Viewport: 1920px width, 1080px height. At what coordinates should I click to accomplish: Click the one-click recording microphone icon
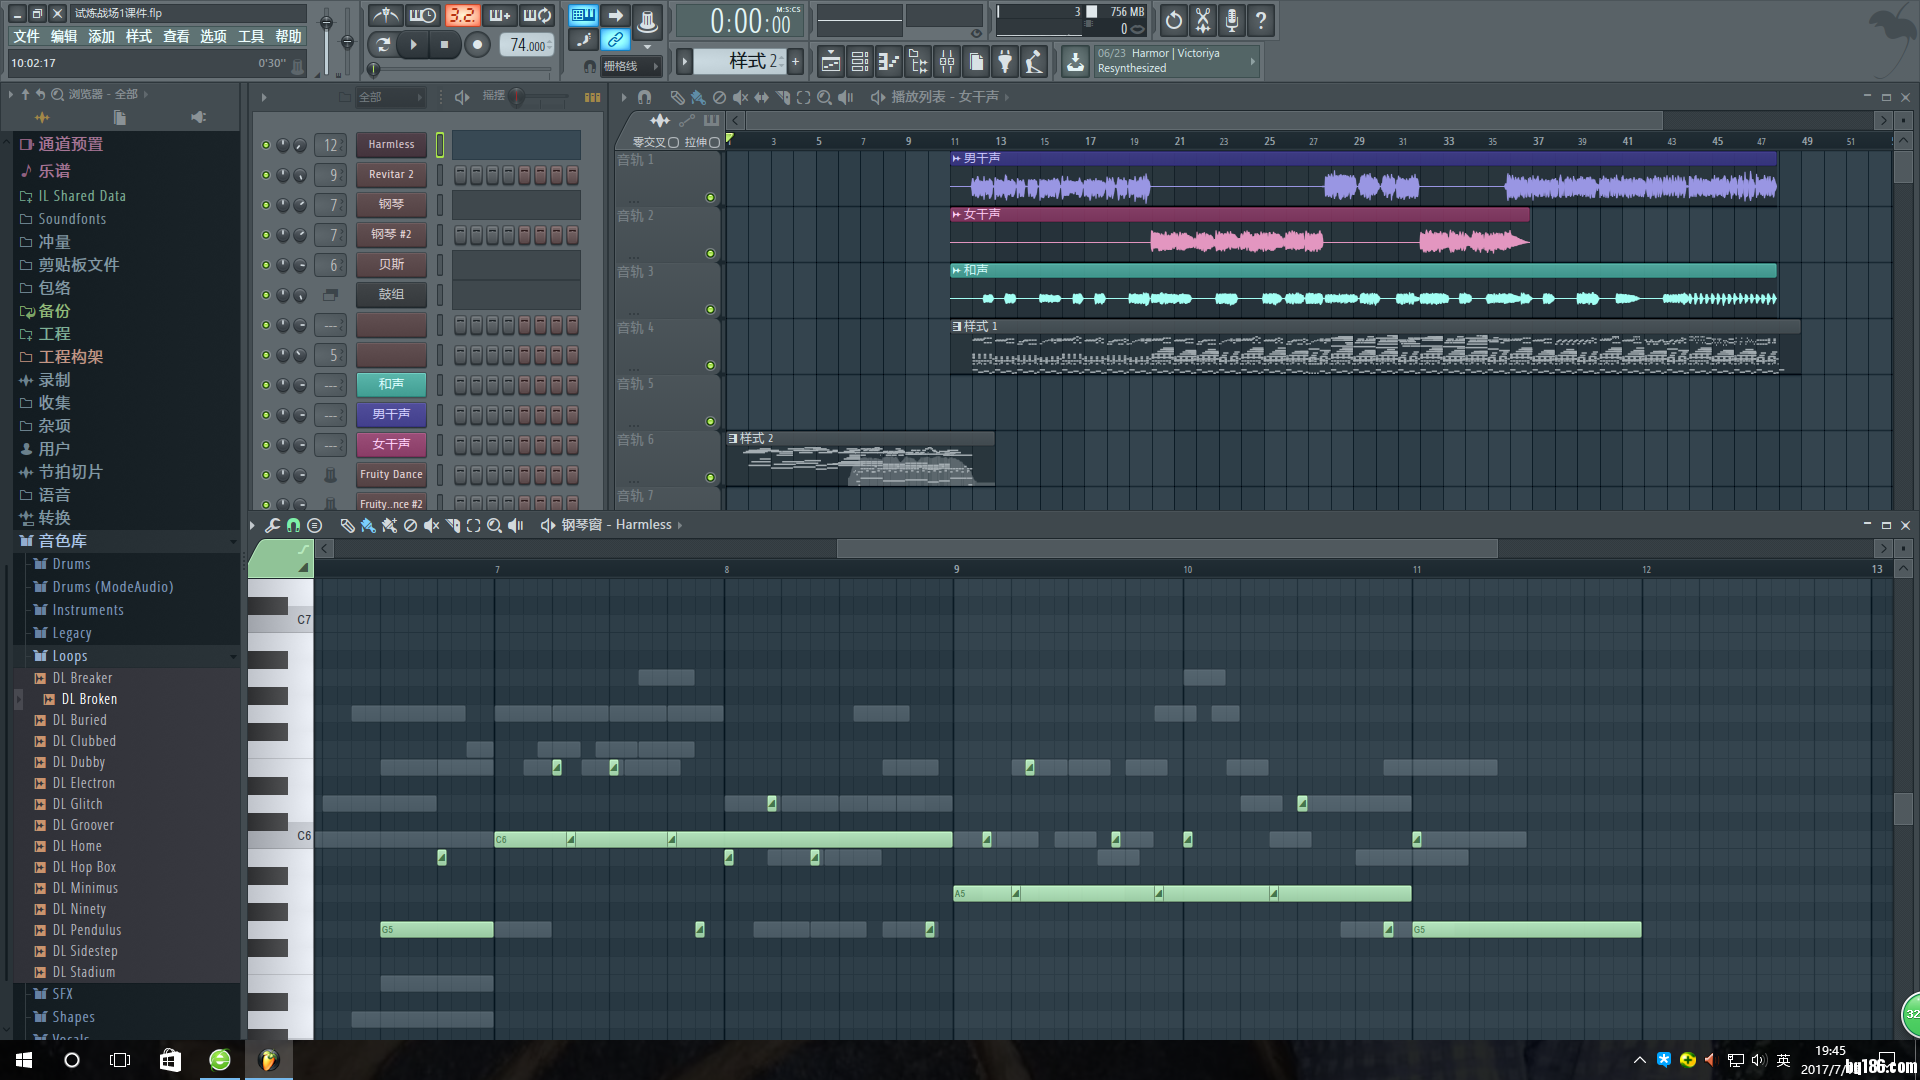tap(1232, 20)
